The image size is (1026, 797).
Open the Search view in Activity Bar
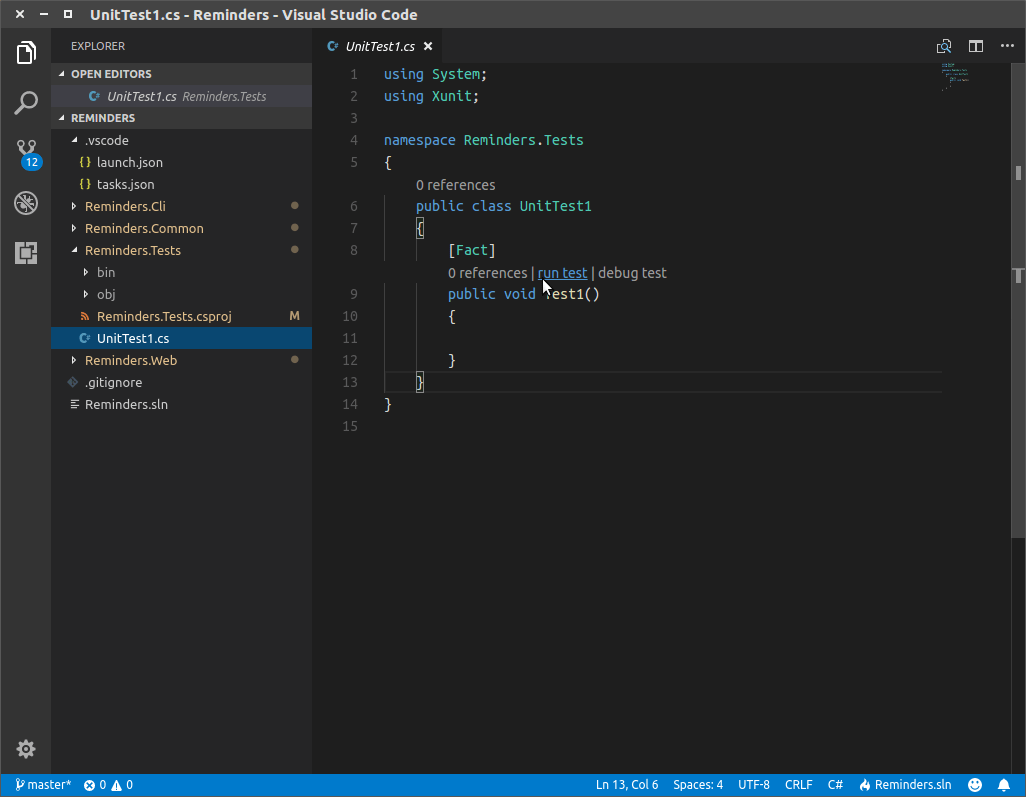pos(26,102)
